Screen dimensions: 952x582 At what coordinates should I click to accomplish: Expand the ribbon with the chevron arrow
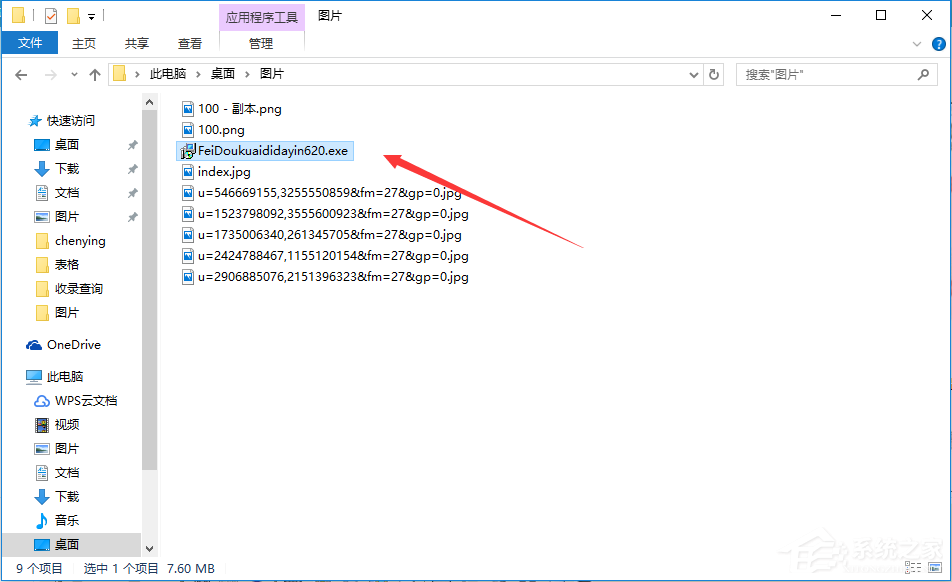coord(917,44)
